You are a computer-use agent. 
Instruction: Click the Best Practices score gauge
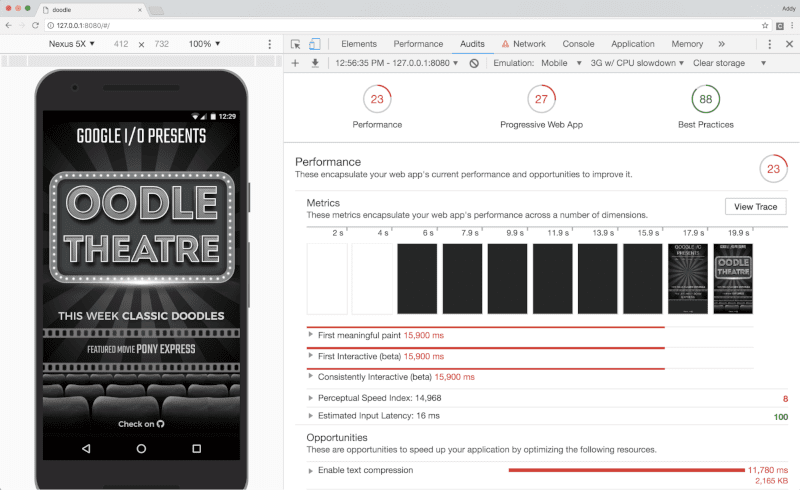point(706,100)
